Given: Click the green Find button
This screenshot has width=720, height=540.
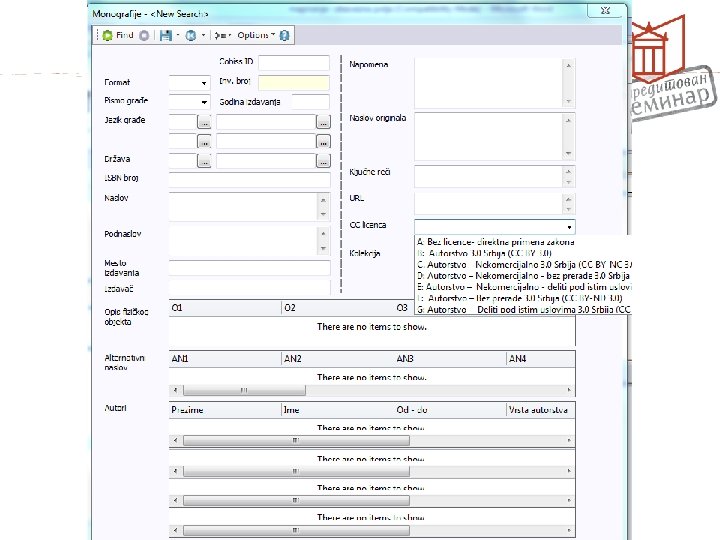Looking at the screenshot, I should 118,35.
